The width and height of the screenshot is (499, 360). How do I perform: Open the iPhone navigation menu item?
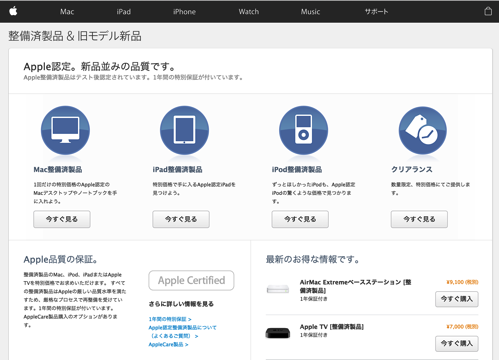click(184, 12)
